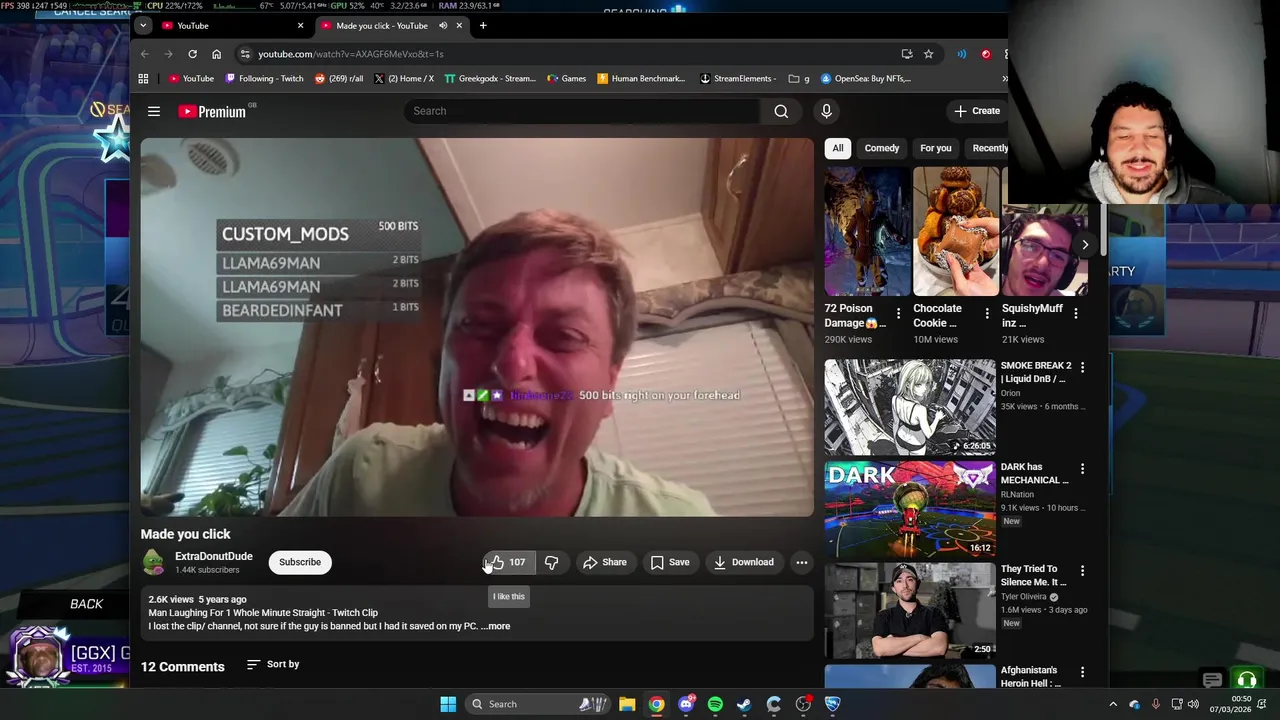Subscribe to ExtraDonutDude
This screenshot has height=720, width=1280.
[x=300, y=562]
